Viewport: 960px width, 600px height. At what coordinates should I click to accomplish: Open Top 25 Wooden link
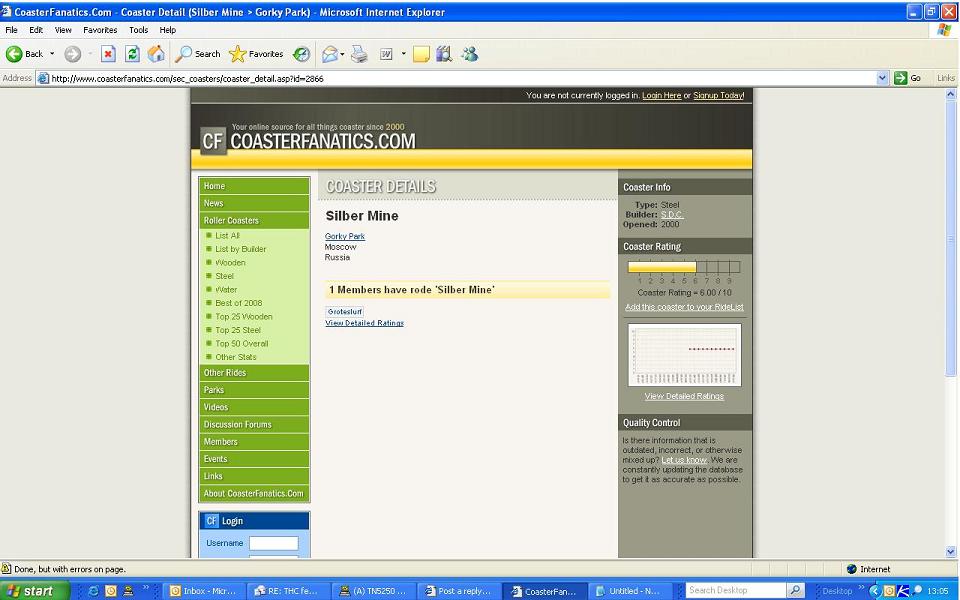point(244,317)
